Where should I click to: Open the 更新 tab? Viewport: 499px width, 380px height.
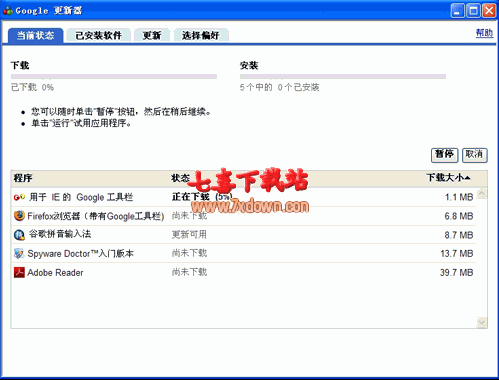(x=152, y=35)
